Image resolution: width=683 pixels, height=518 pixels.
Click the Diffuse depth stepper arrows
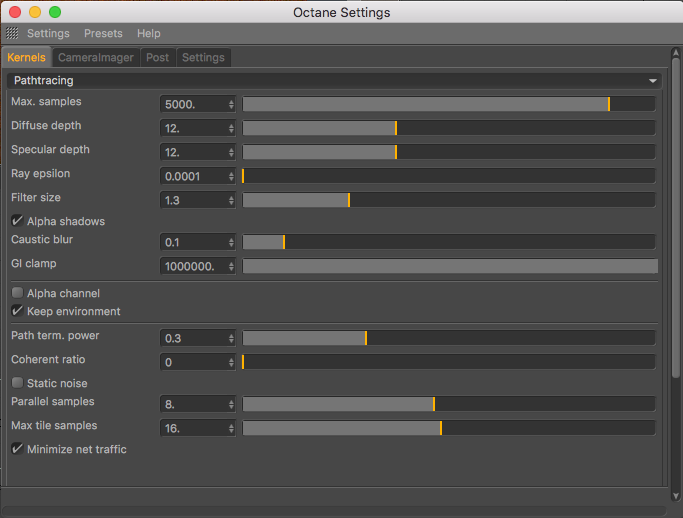pos(232,128)
